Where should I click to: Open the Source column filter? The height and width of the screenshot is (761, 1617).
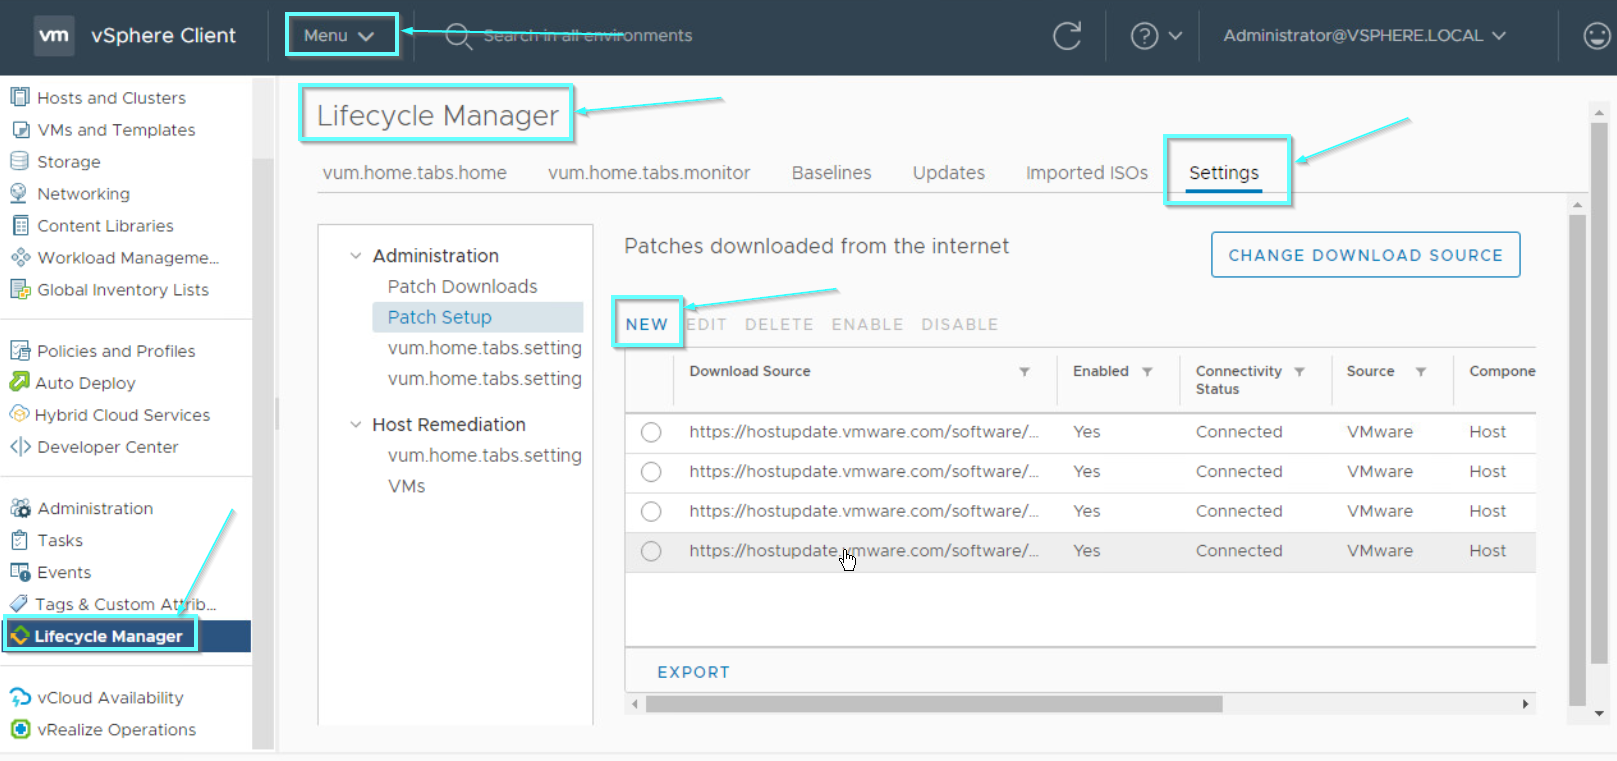1420,372
